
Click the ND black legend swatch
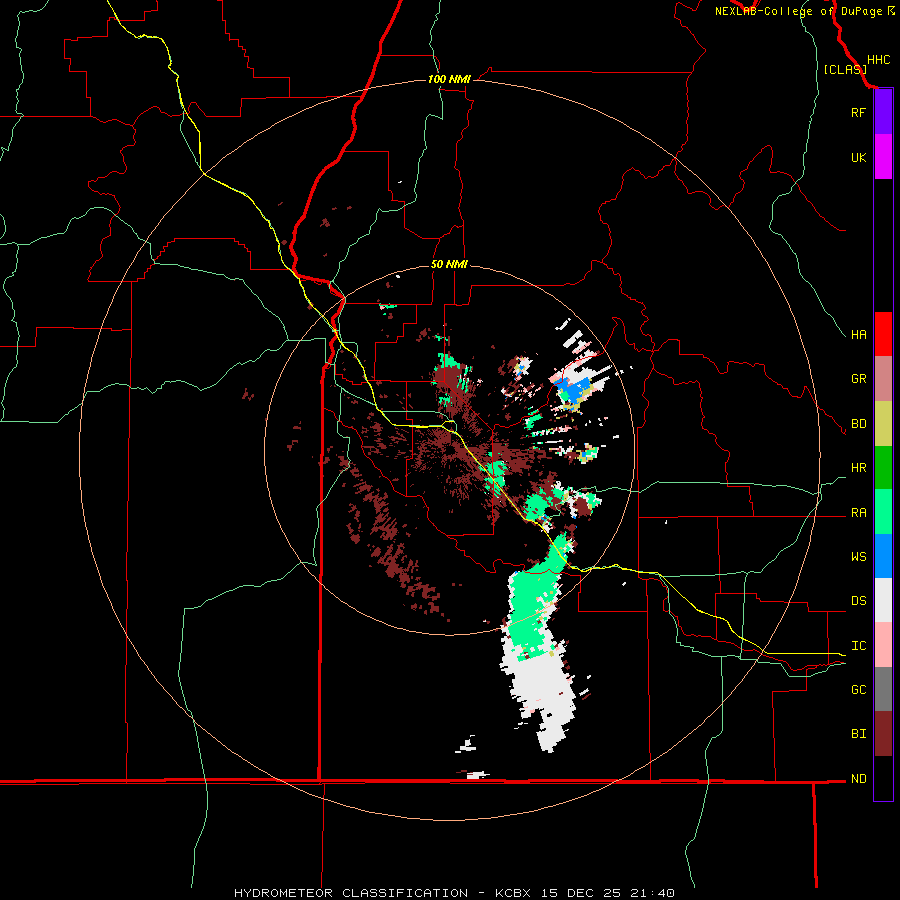(883, 778)
